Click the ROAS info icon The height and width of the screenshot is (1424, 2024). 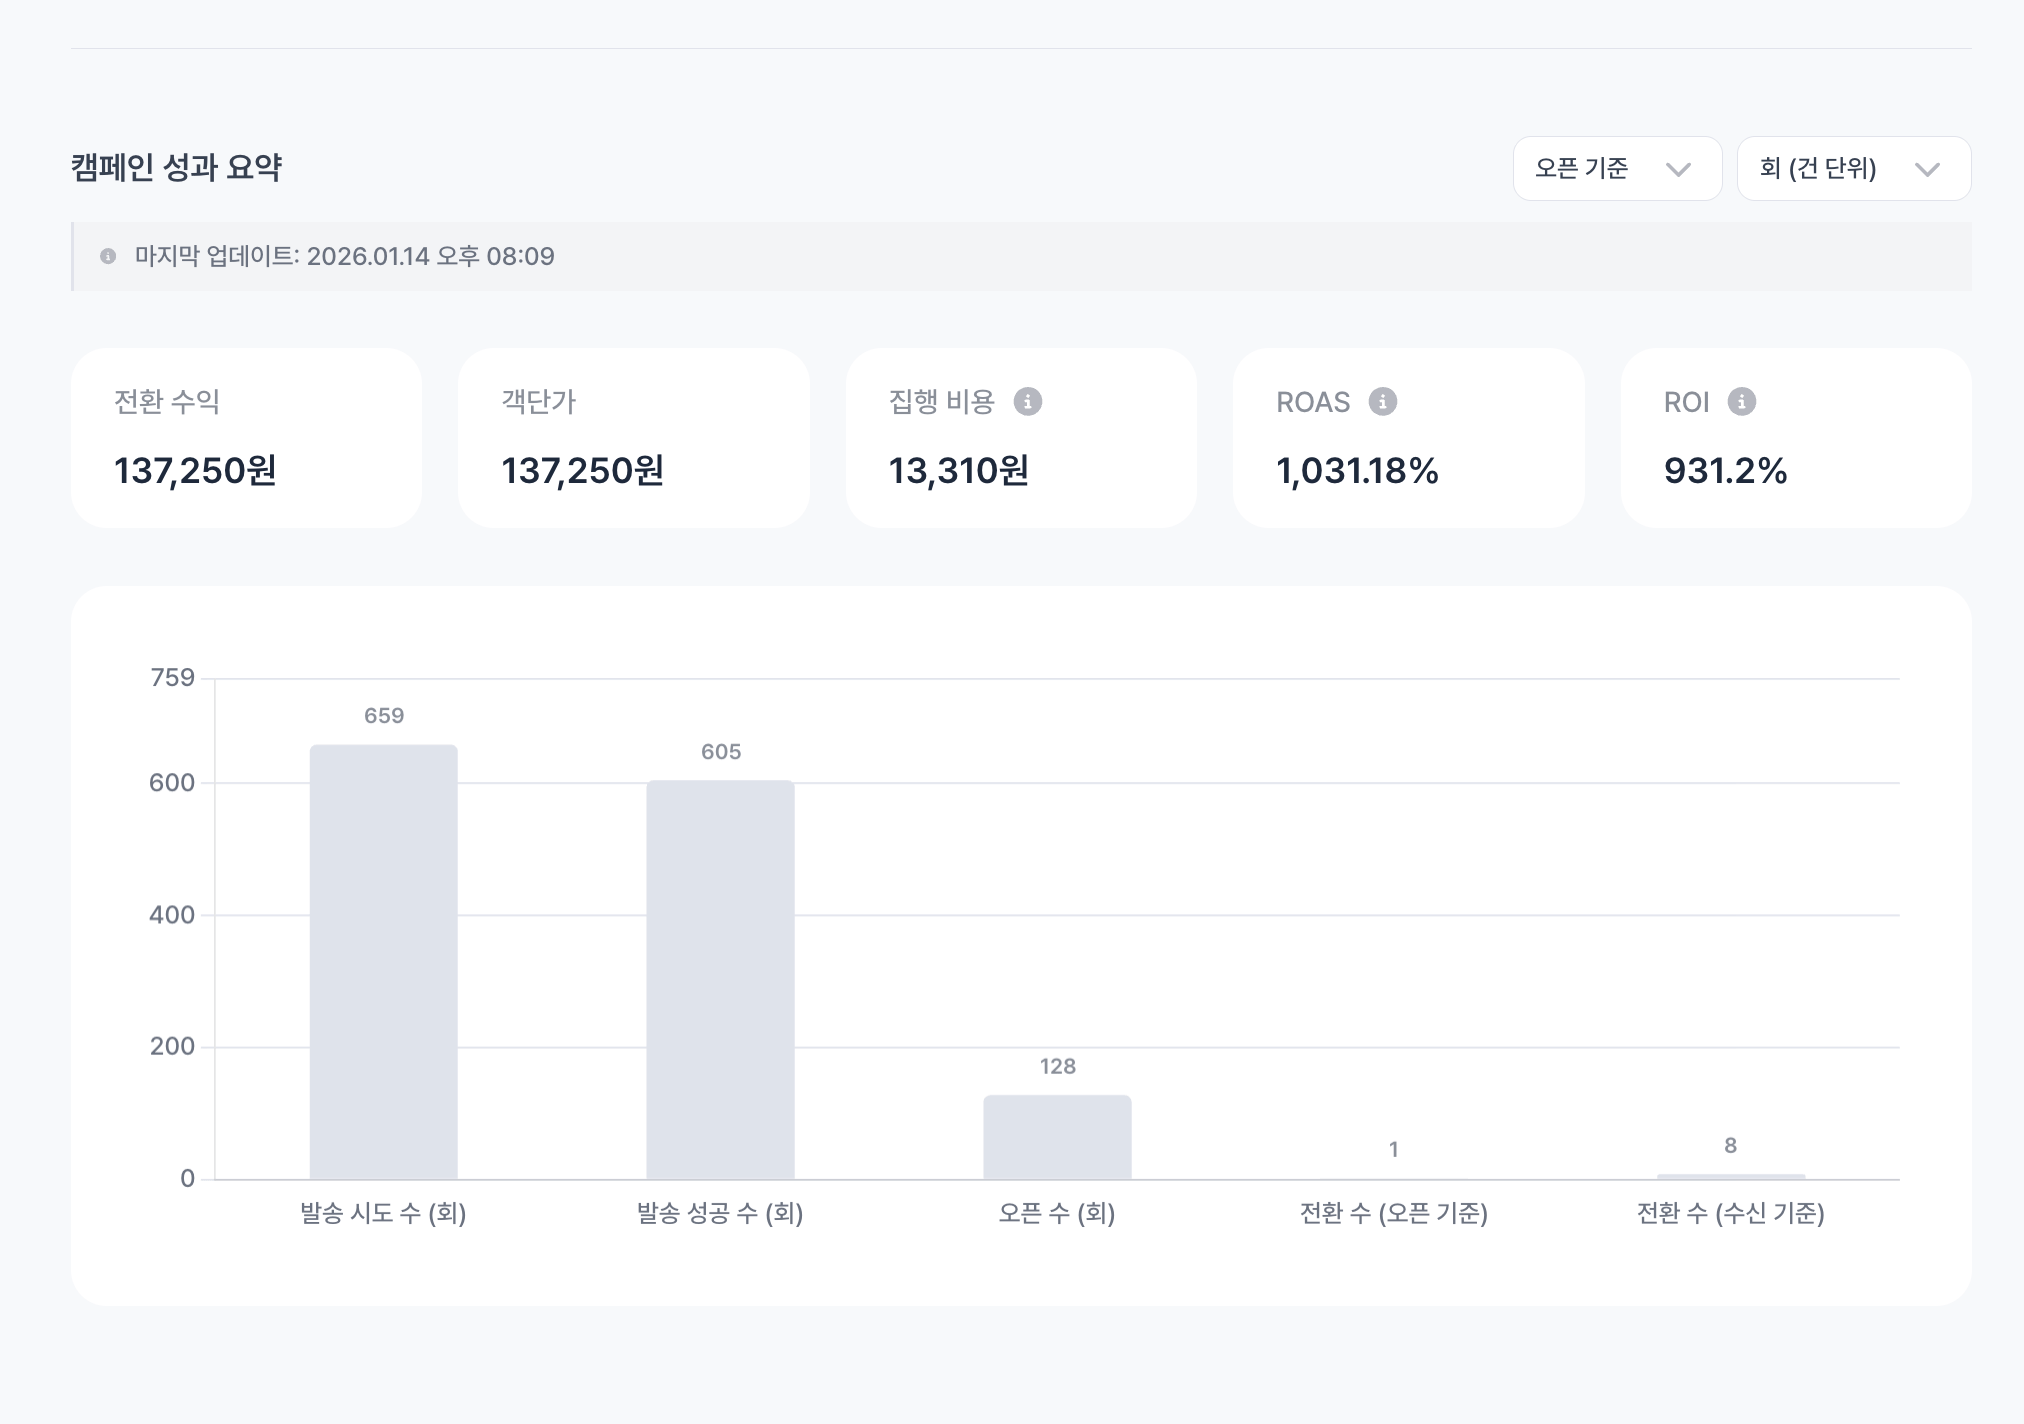[x=1382, y=402]
